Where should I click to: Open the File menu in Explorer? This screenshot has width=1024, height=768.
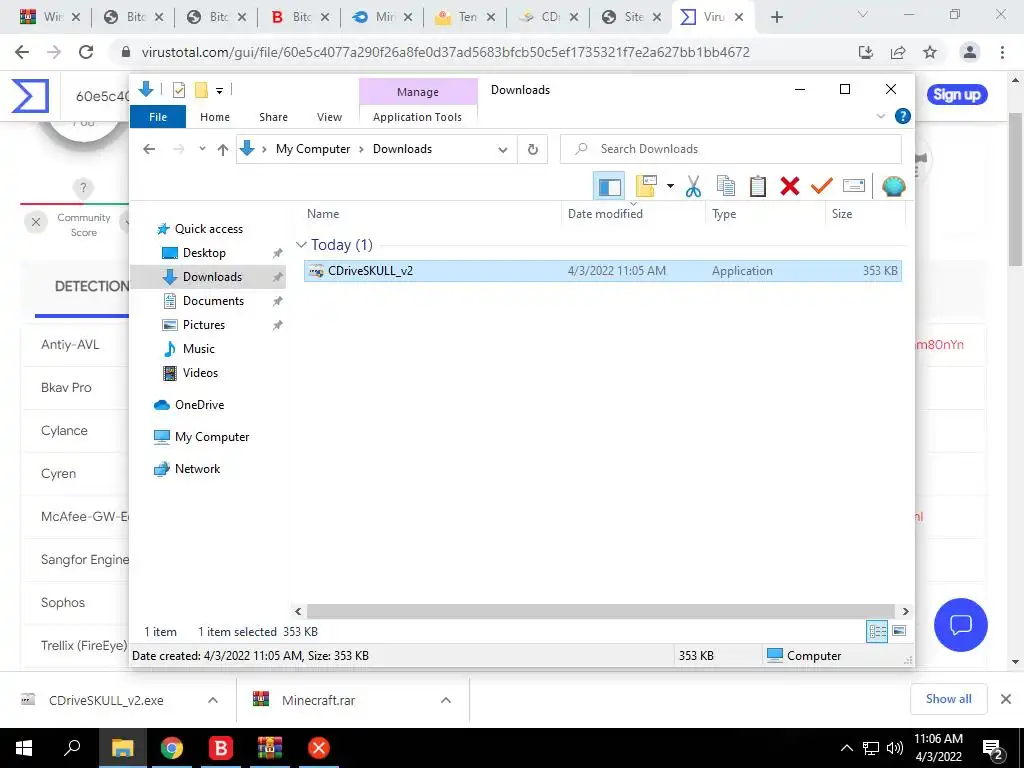pyautogui.click(x=158, y=117)
